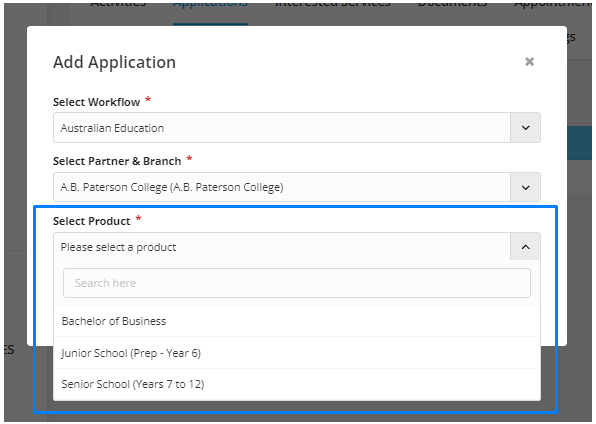
Task: Open the Australian Education workflow field
Action: [x=282, y=128]
